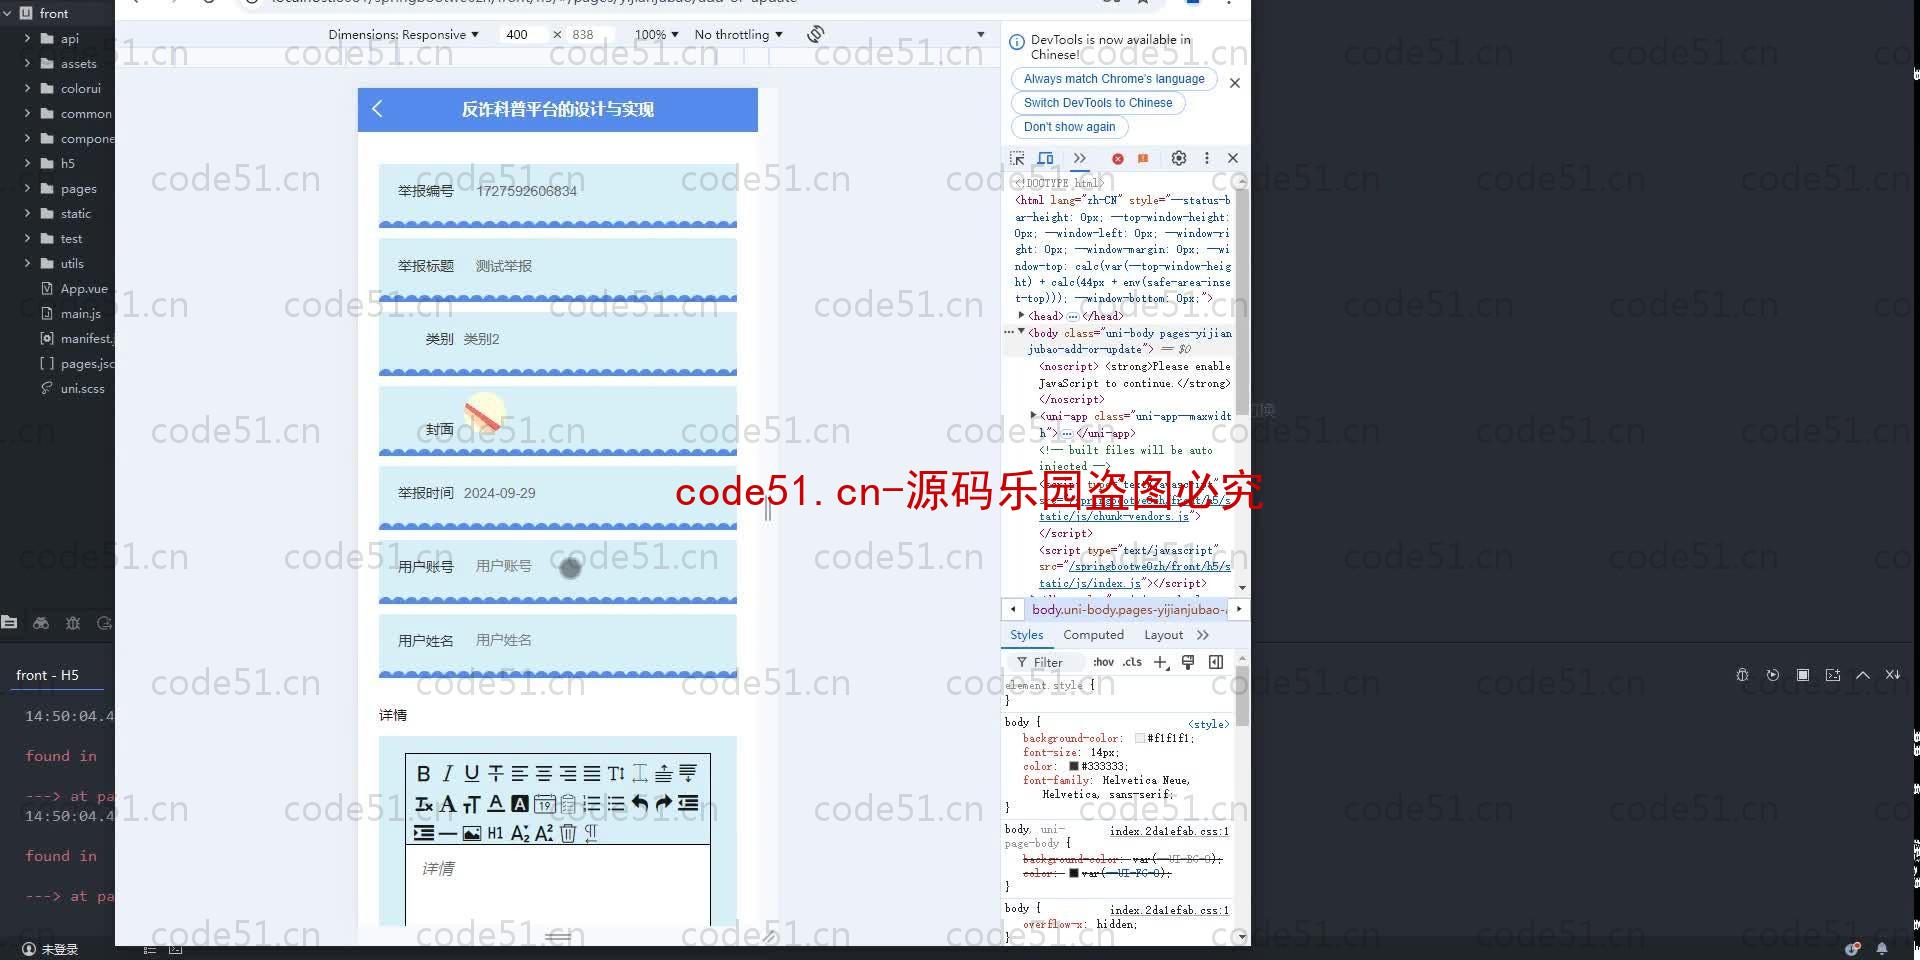Apply italic formatting in the editor

point(448,773)
